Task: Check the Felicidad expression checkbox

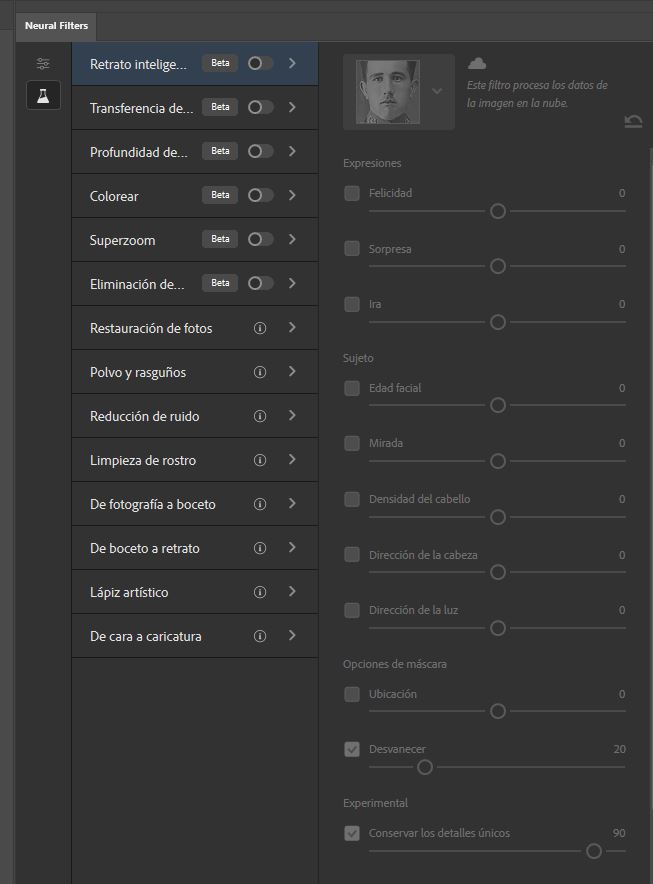Action: click(352, 193)
